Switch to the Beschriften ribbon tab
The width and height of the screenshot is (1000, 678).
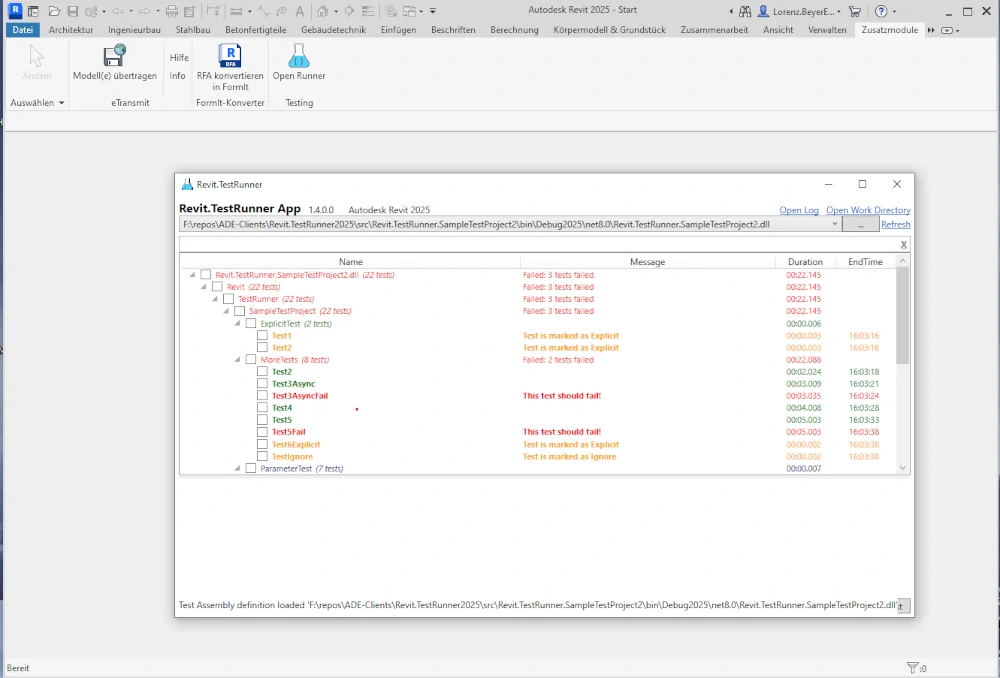453,29
